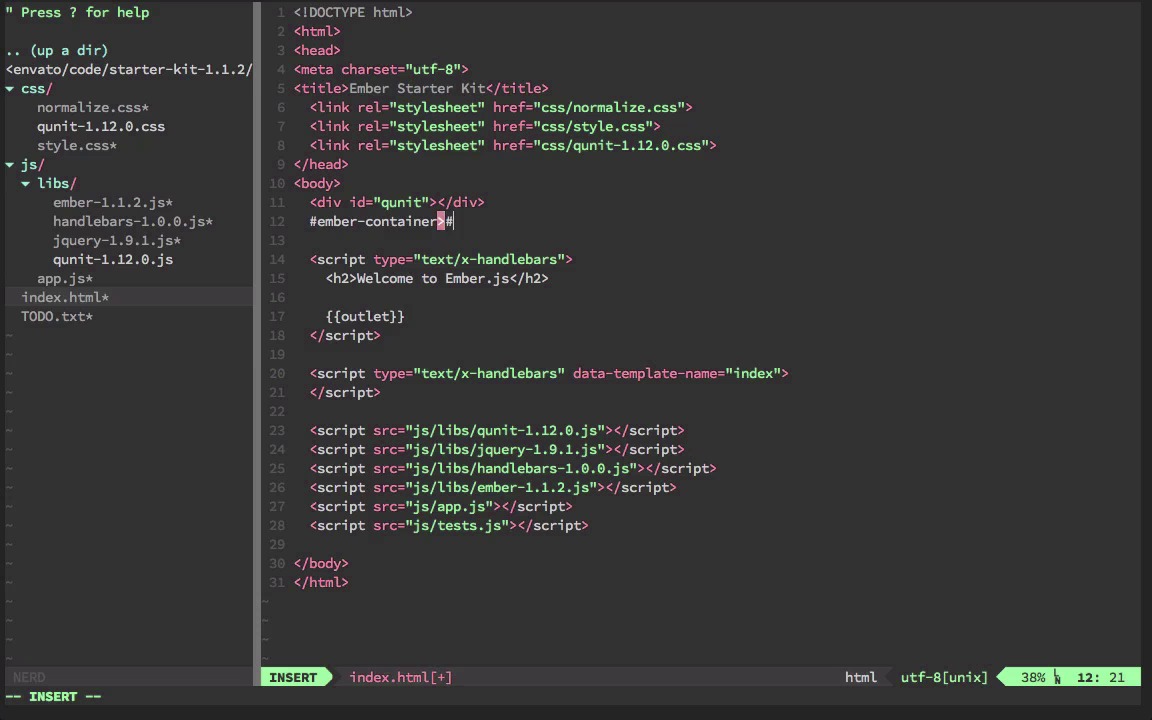Click the css/style.css href value
This screenshot has height=720, width=1152.
[x=593, y=126]
